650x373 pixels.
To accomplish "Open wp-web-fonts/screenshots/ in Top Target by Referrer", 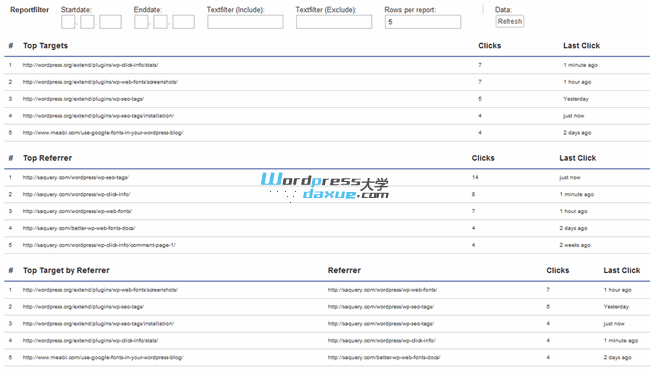I will [x=100, y=290].
